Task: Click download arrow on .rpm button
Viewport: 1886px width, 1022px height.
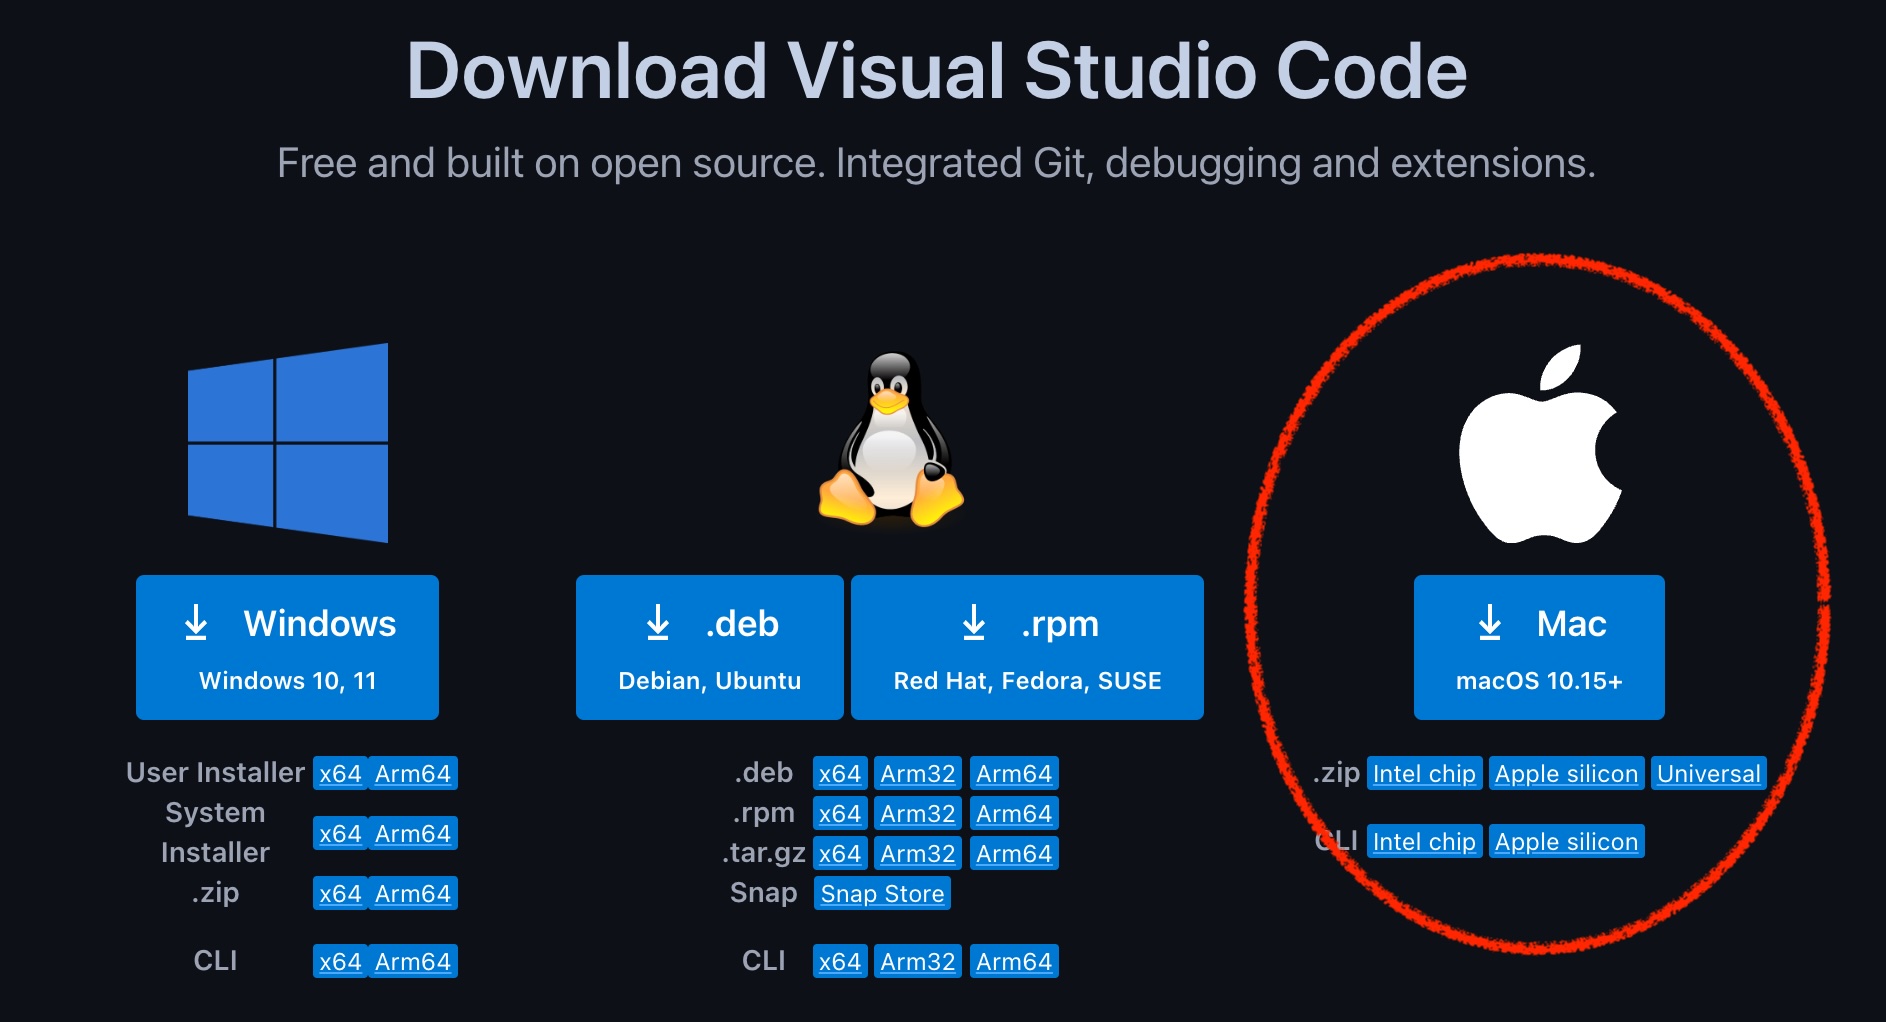Action: tap(974, 623)
